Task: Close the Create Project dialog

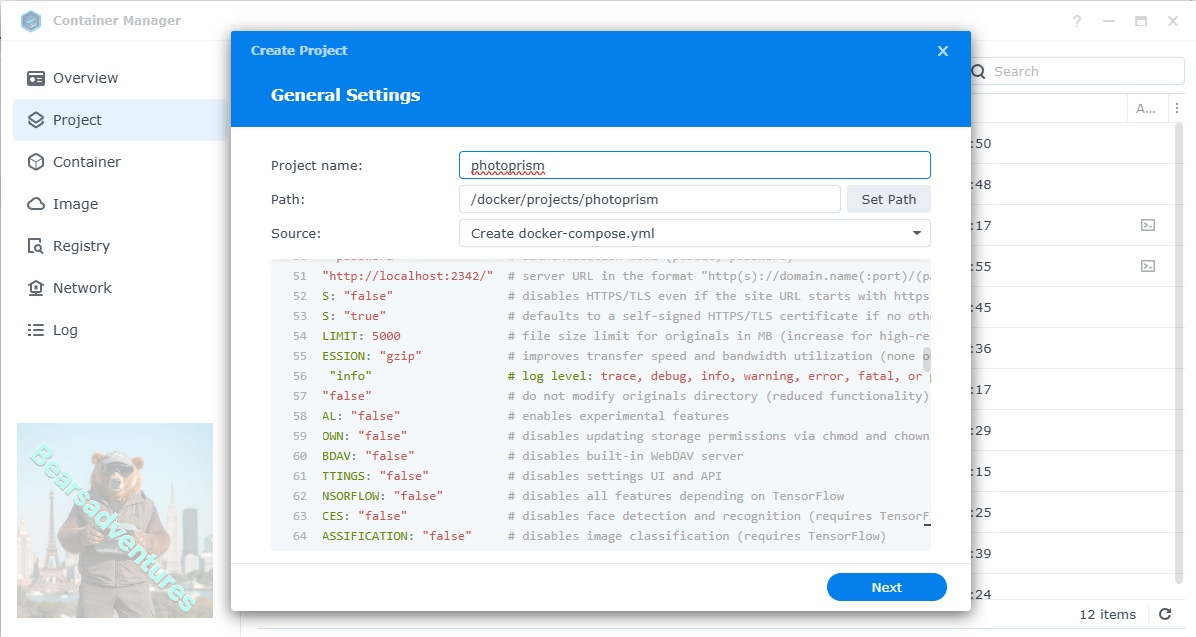Action: tap(942, 51)
